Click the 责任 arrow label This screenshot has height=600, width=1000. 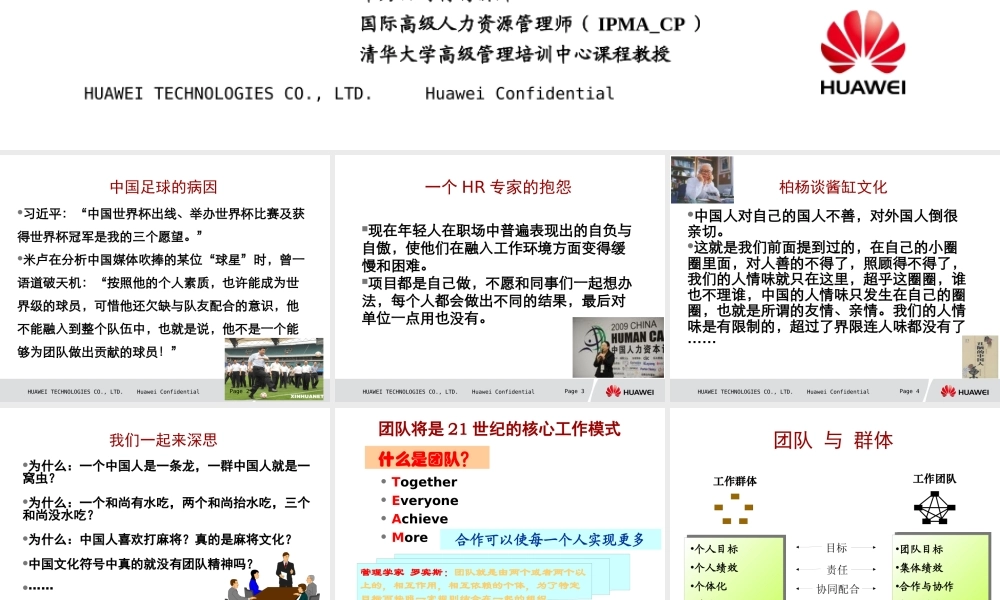pyautogui.click(x=837, y=569)
